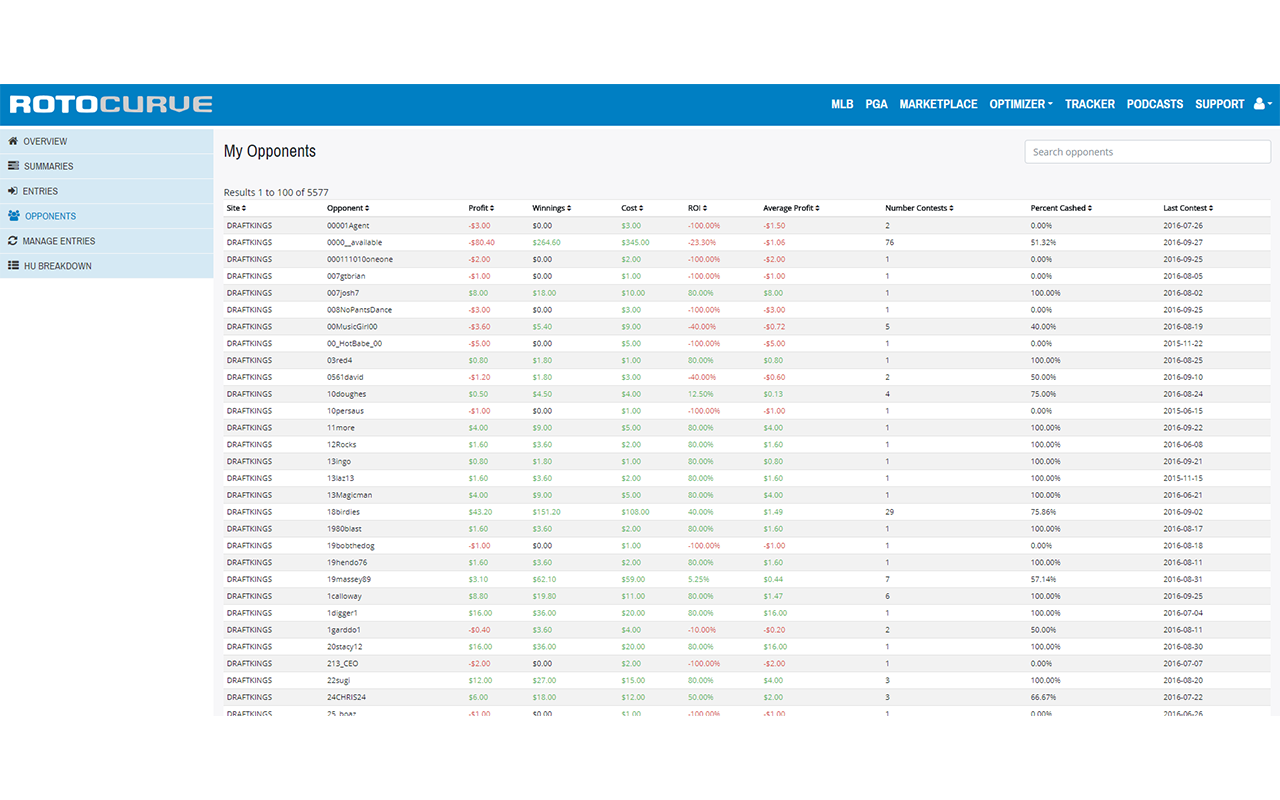Viewport: 1280px width, 800px height.
Task: Click the -$80.40 profit value
Action: (481, 243)
